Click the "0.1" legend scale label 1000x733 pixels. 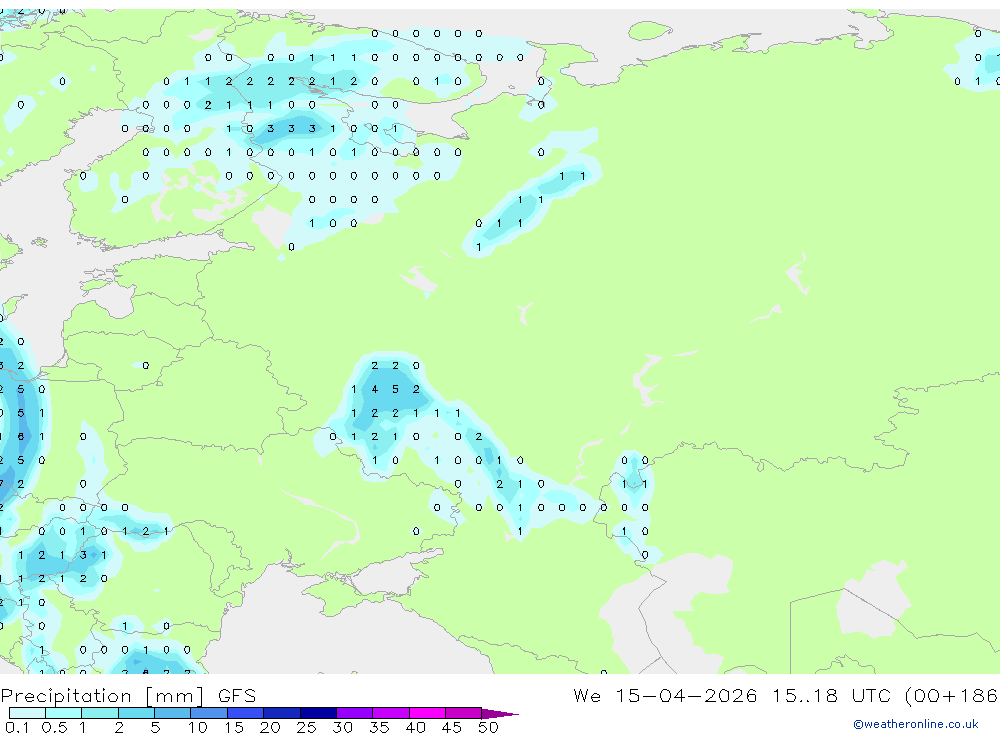17,727
